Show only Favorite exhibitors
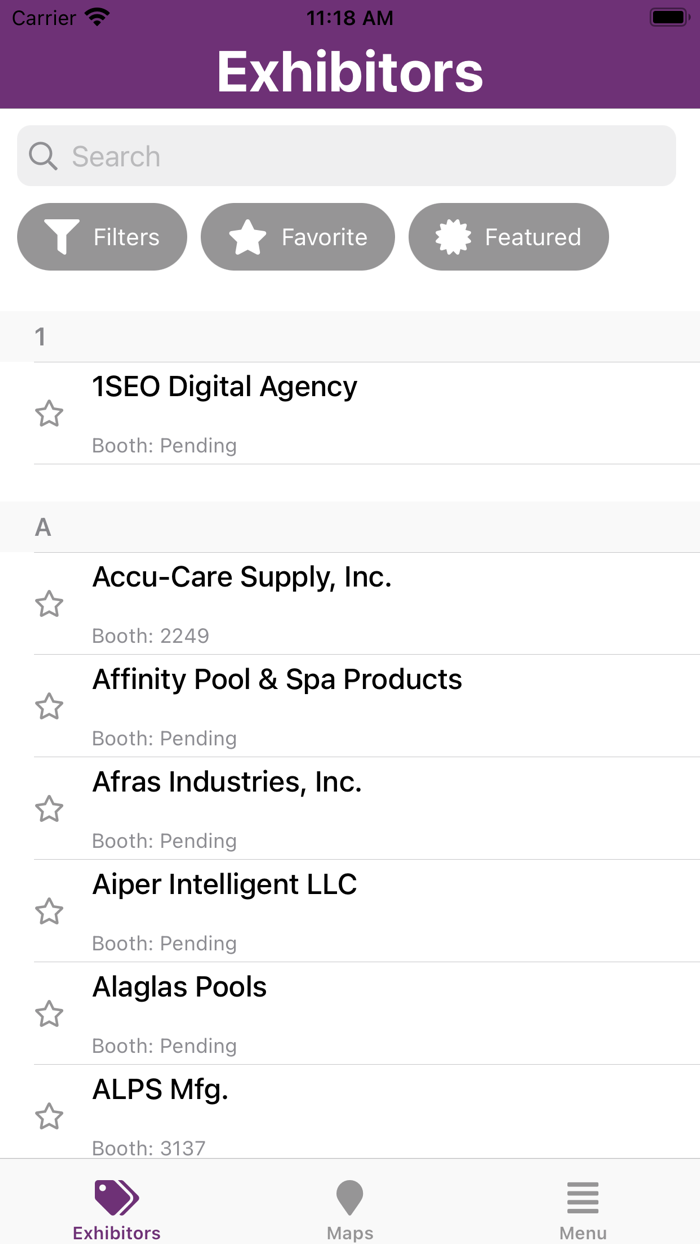The image size is (700, 1244). 298,237
